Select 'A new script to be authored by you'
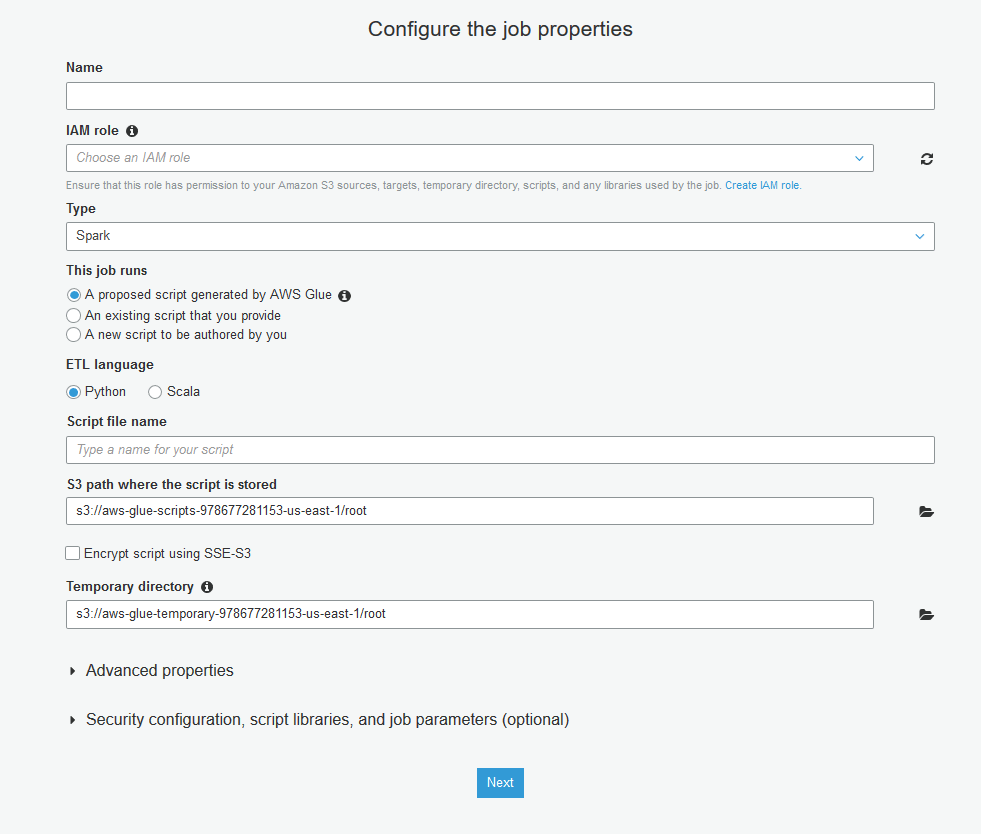 click(74, 335)
